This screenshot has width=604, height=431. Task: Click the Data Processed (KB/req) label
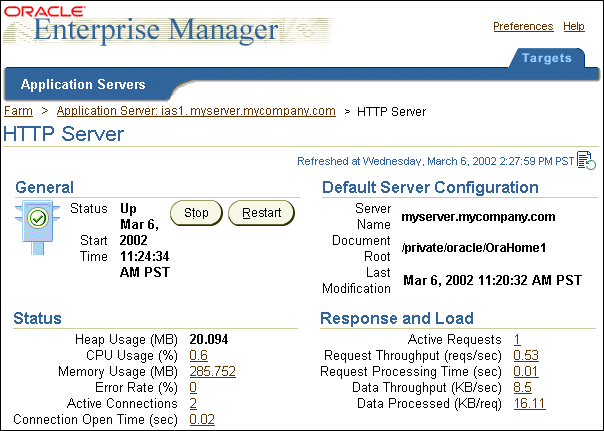click(x=430, y=403)
